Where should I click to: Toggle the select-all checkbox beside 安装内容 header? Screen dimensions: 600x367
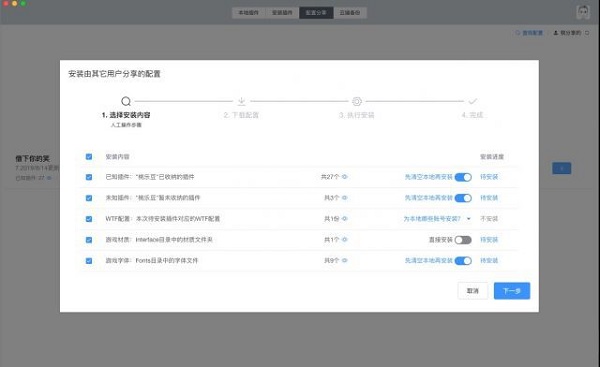click(x=89, y=157)
